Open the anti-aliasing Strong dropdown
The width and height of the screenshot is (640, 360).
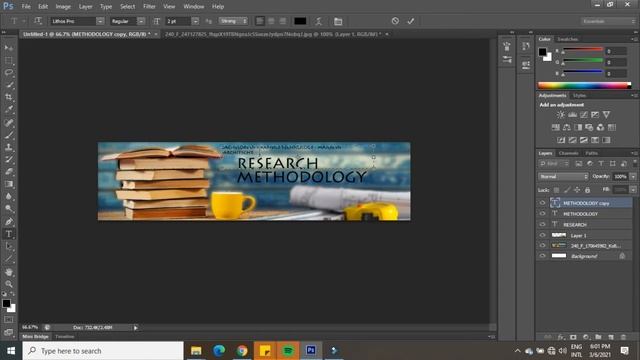point(233,21)
